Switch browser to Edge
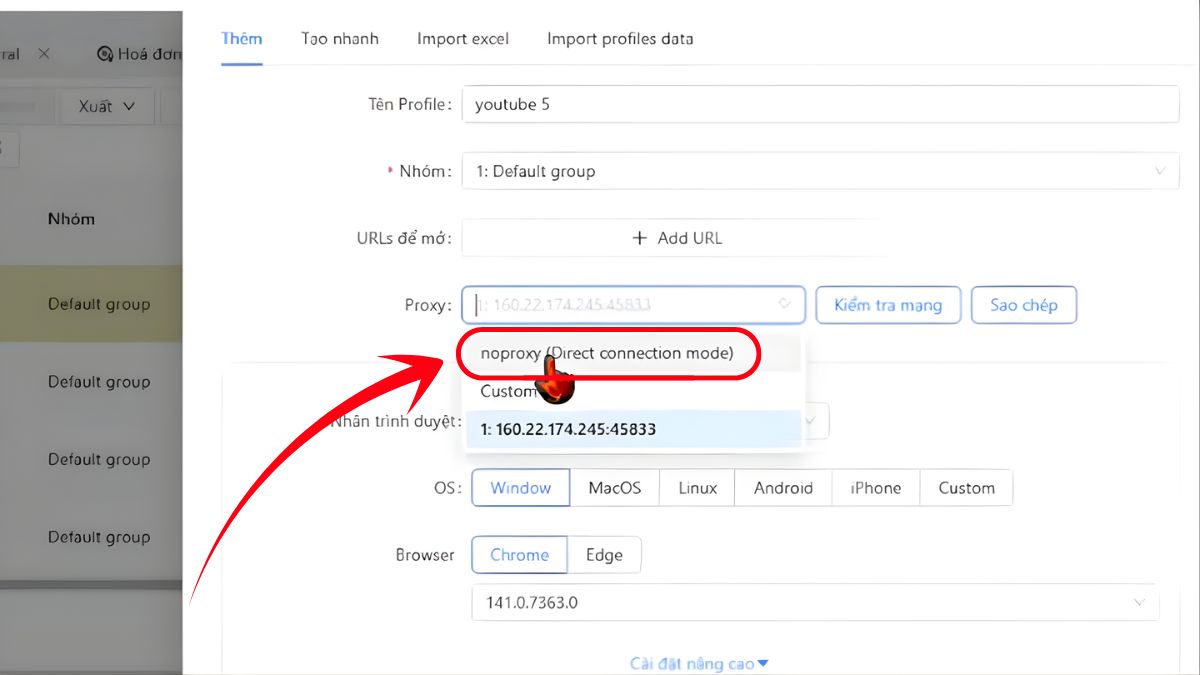 [604, 555]
